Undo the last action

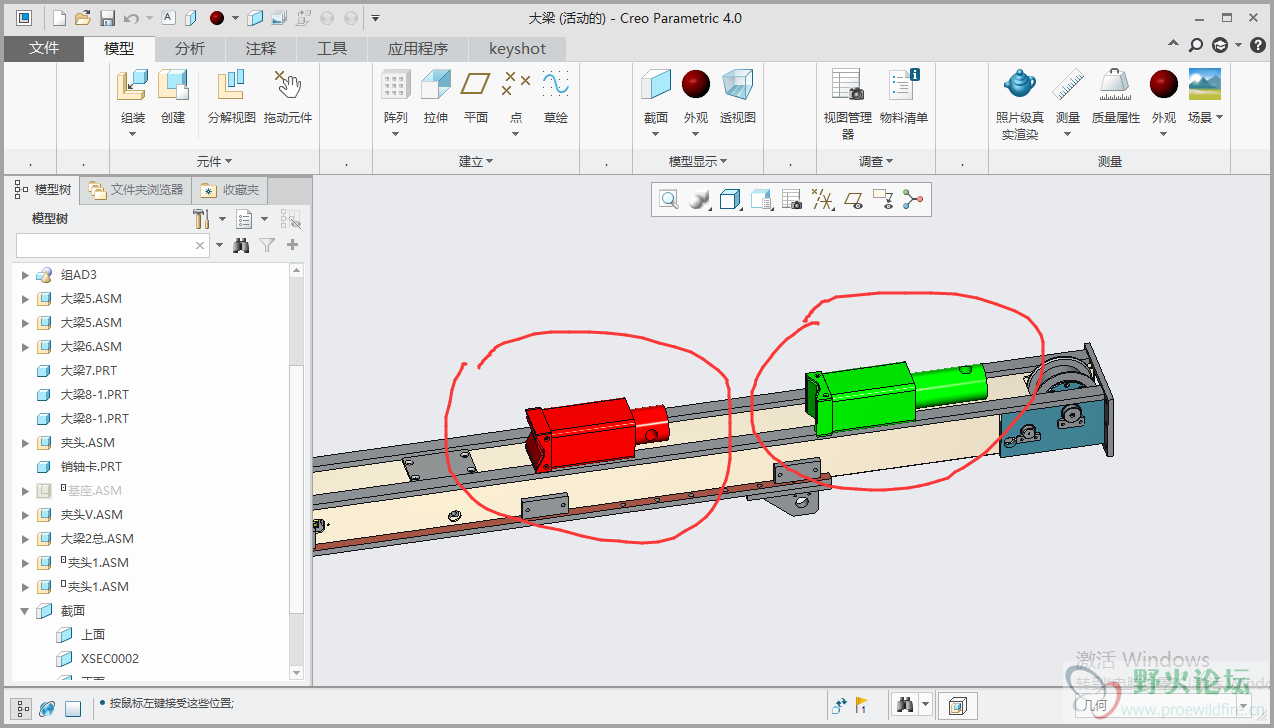coord(131,18)
